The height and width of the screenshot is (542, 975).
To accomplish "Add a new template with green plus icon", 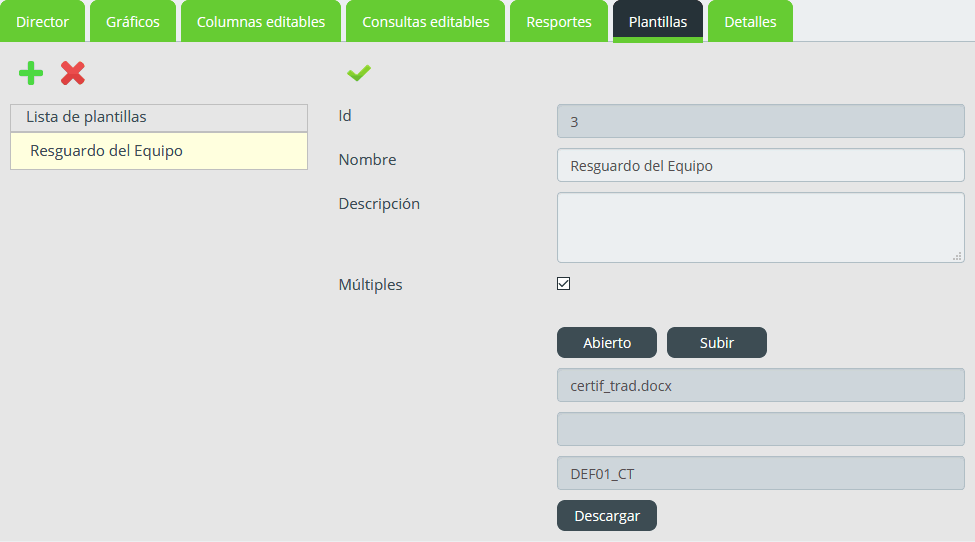I will (30, 73).
